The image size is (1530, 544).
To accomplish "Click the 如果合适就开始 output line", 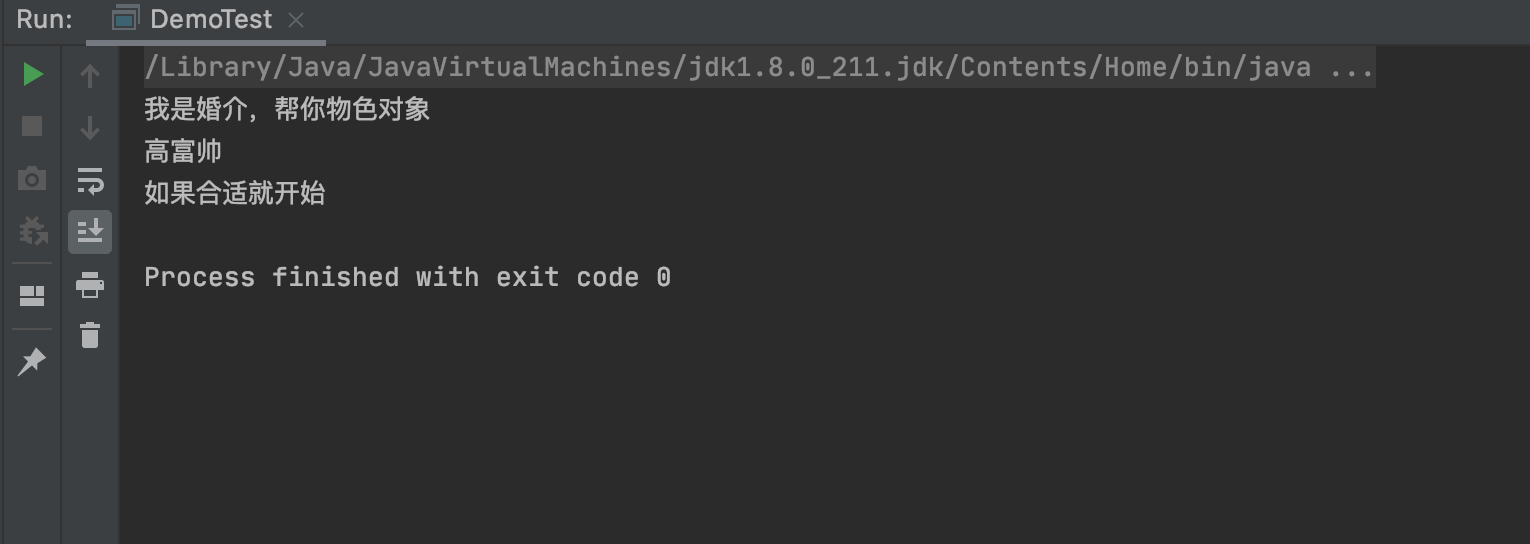I will point(234,193).
